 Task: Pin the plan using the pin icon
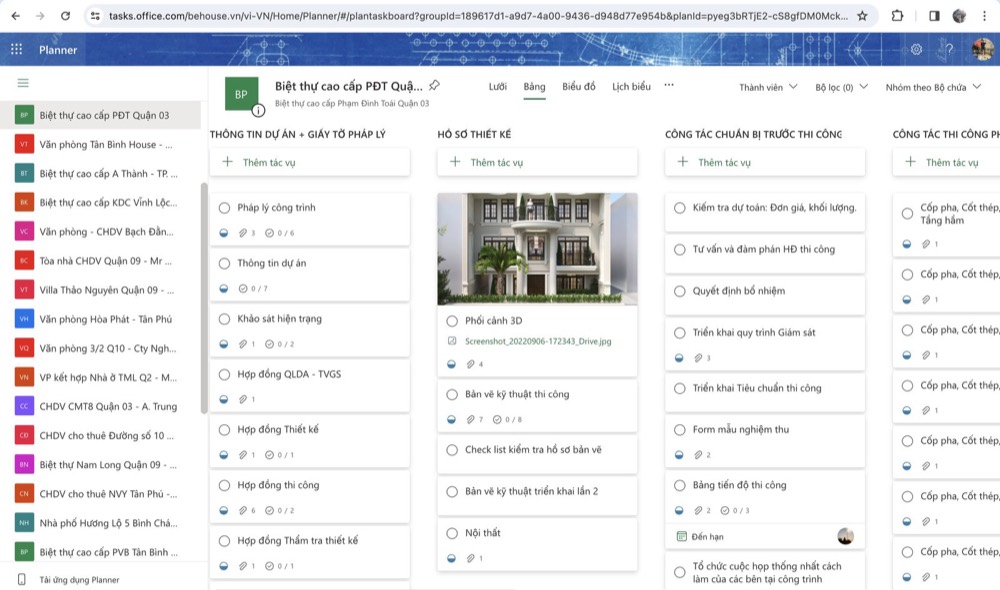[434, 85]
